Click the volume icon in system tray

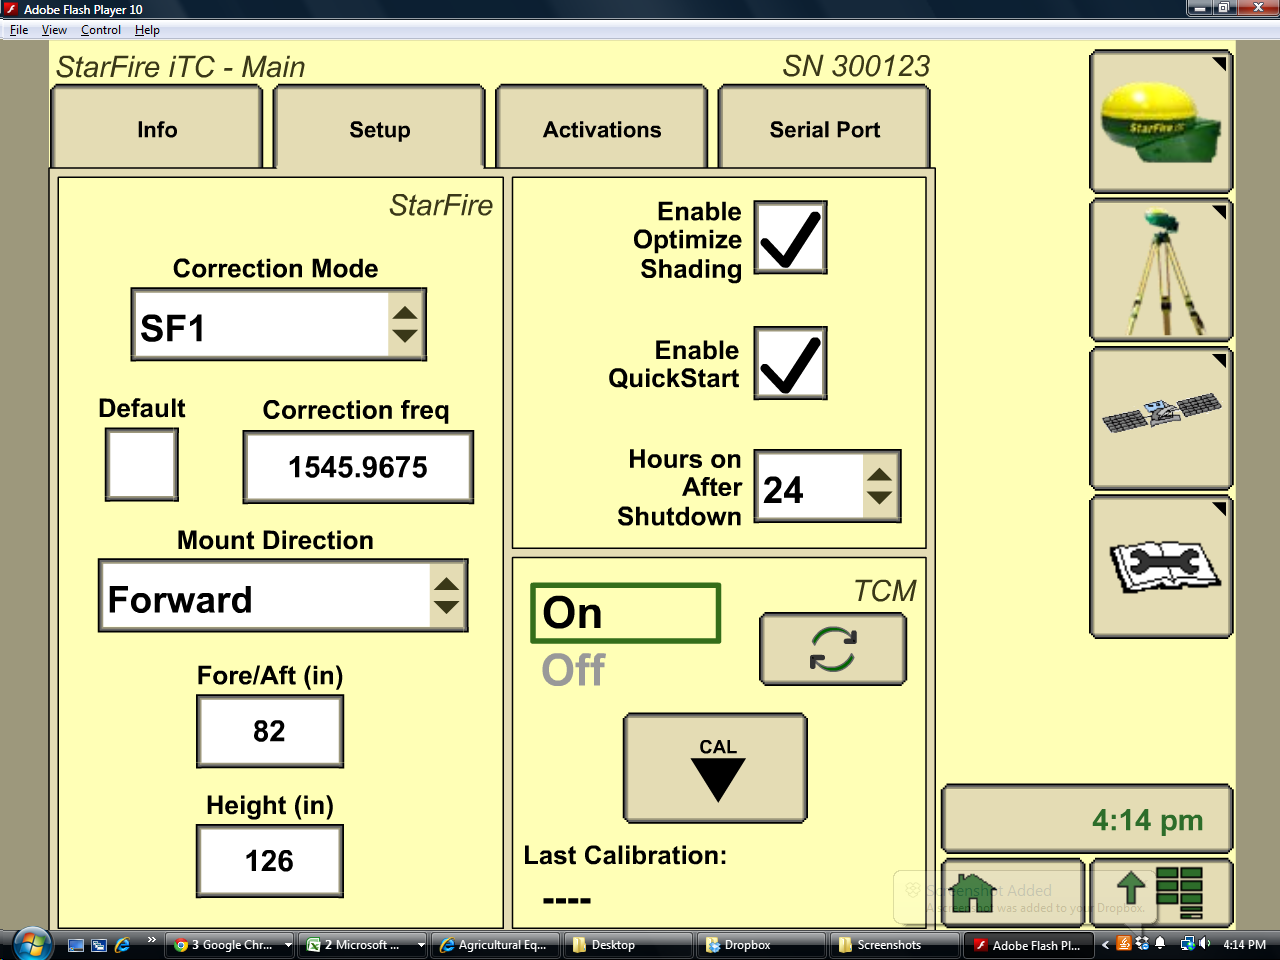click(x=1205, y=944)
